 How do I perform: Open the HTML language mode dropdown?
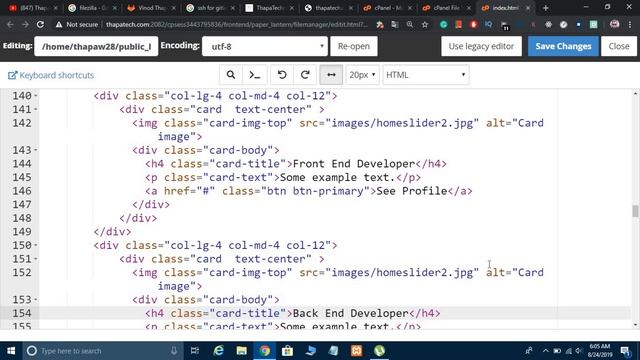click(426, 75)
